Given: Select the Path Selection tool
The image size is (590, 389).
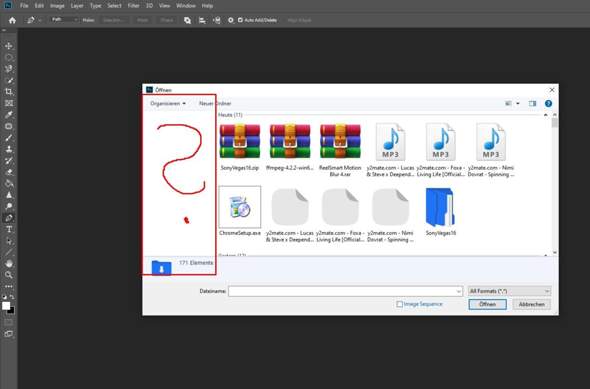Looking at the screenshot, I should [9, 241].
